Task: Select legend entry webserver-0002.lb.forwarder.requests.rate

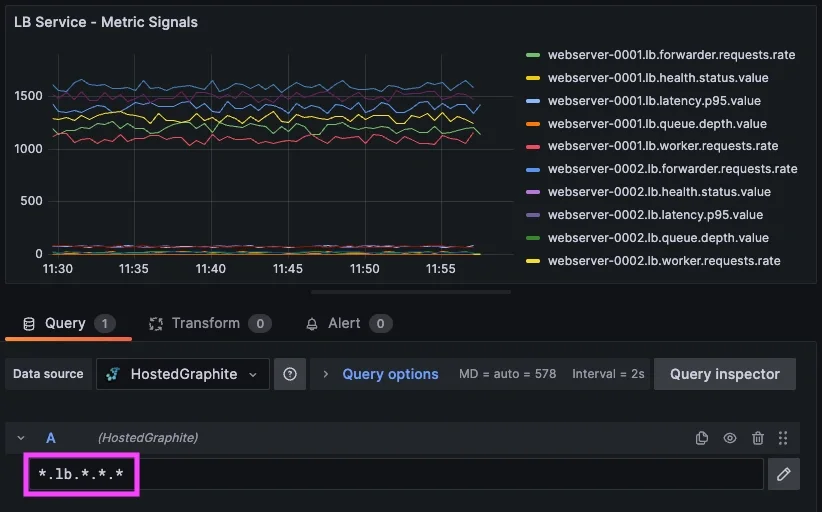Action: pos(673,169)
